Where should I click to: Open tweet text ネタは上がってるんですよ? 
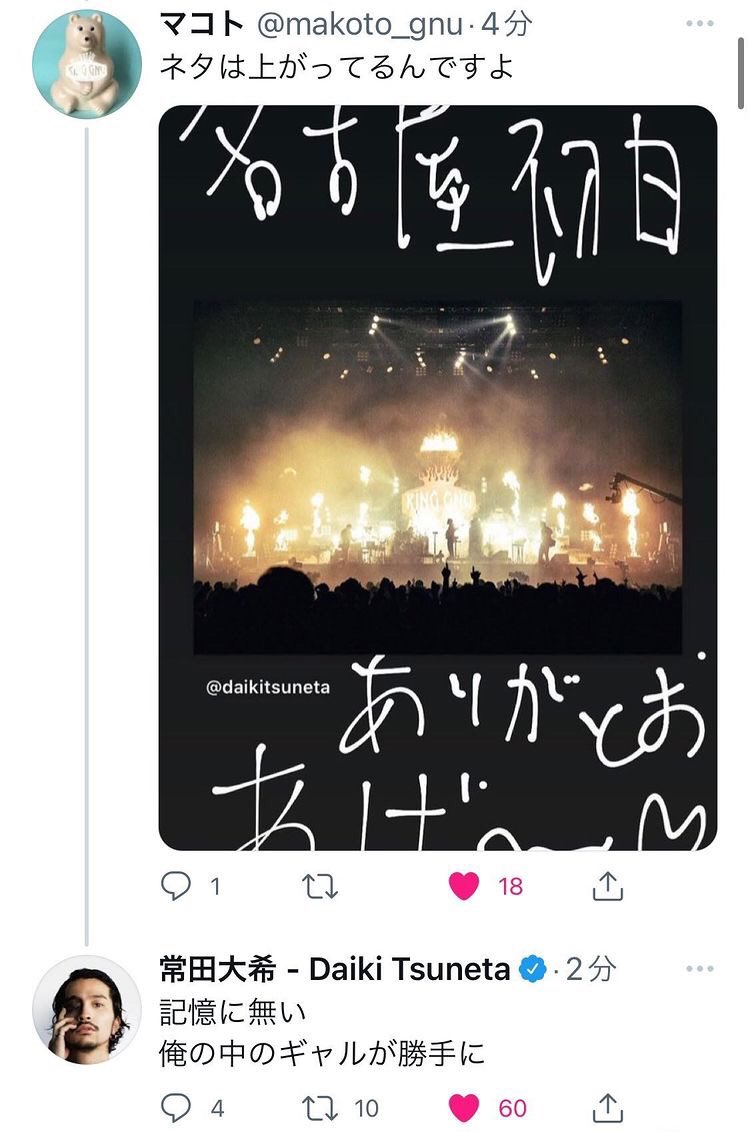tap(336, 66)
